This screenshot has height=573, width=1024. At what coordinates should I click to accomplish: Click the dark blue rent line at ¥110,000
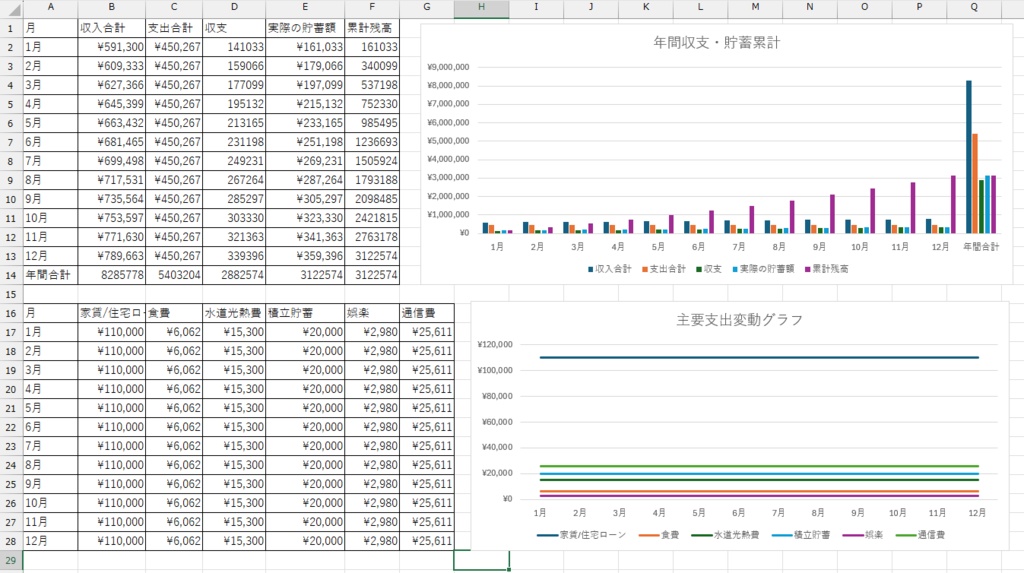click(759, 357)
